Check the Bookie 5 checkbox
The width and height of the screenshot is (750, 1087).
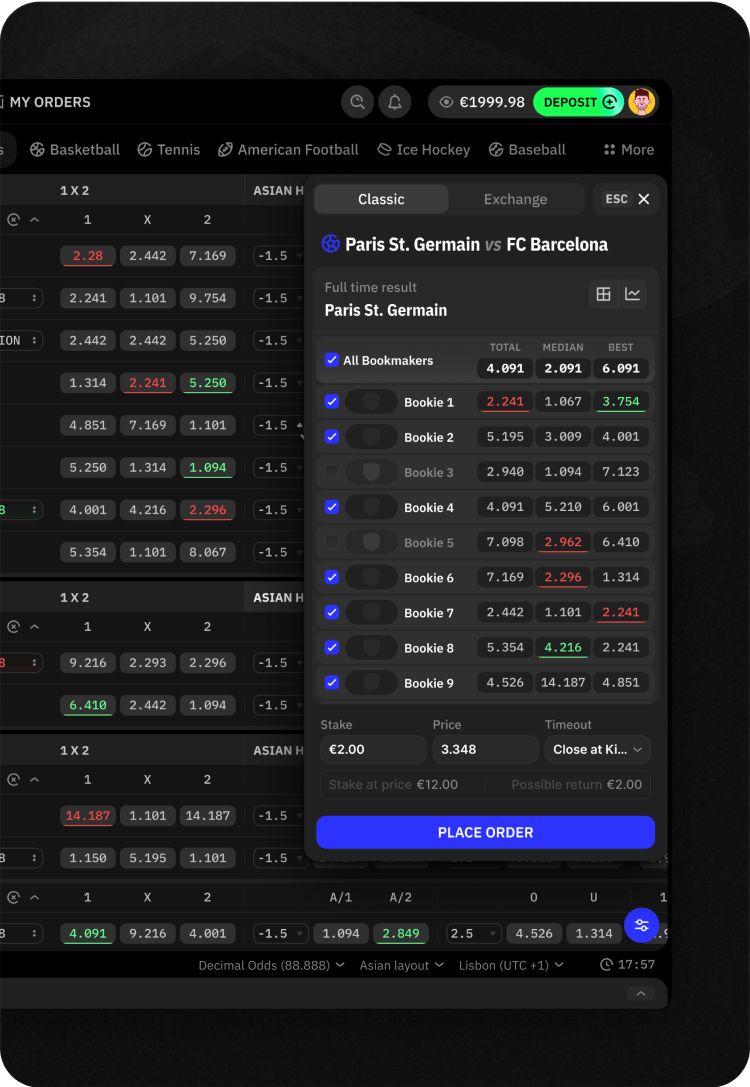tap(332, 542)
